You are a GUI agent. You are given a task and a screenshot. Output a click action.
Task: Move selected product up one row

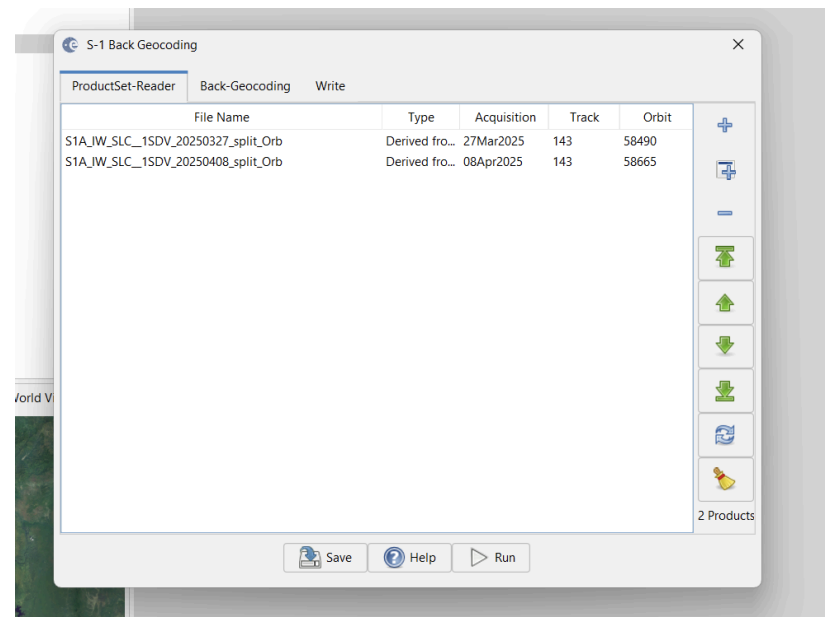tap(725, 303)
